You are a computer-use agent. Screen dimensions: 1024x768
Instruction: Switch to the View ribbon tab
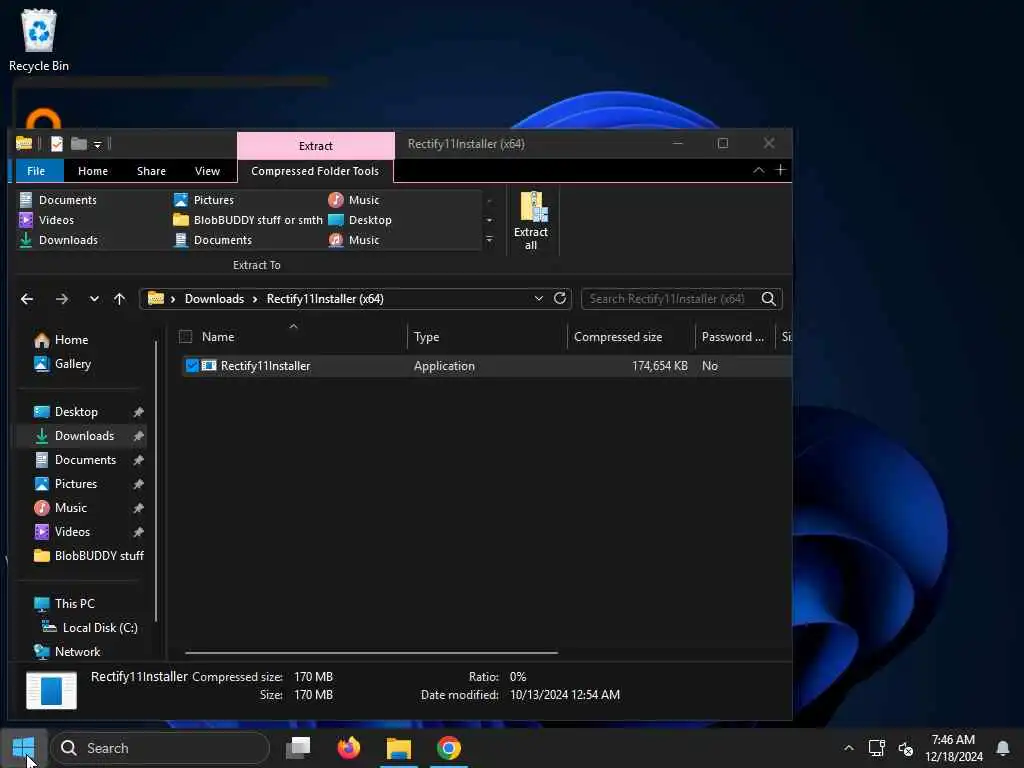pos(207,171)
